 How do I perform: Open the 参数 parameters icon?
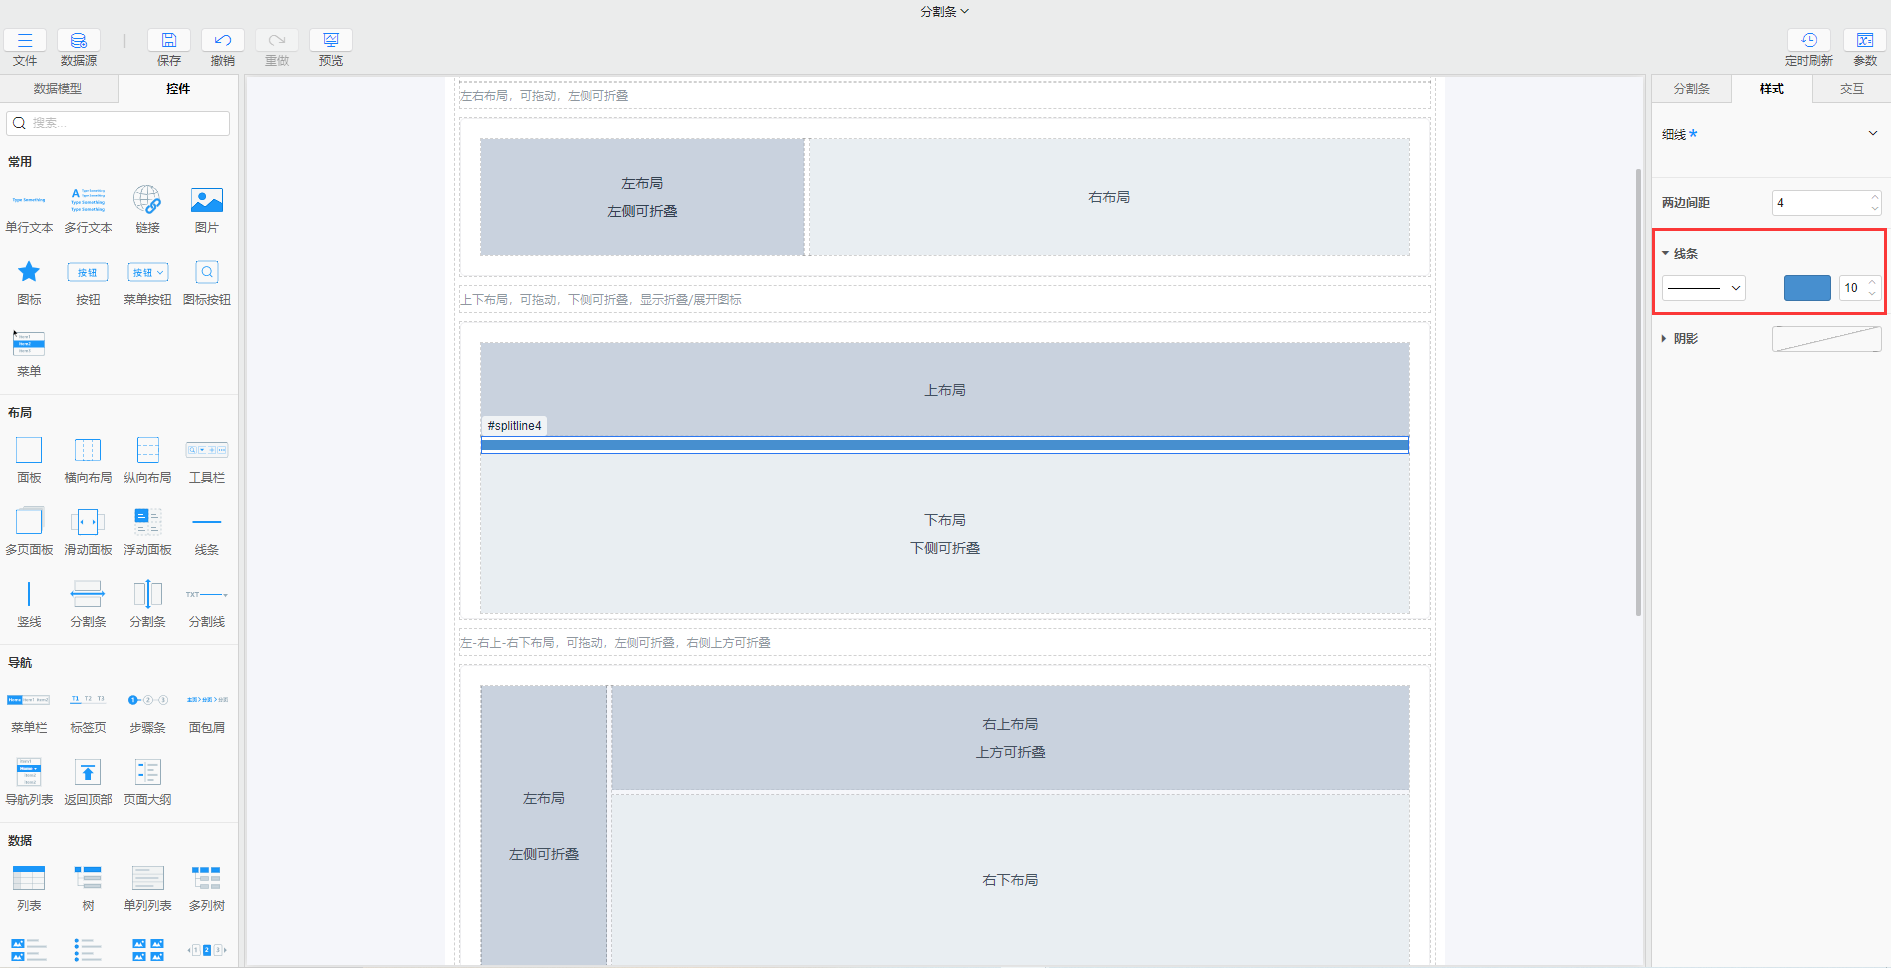1864,41
